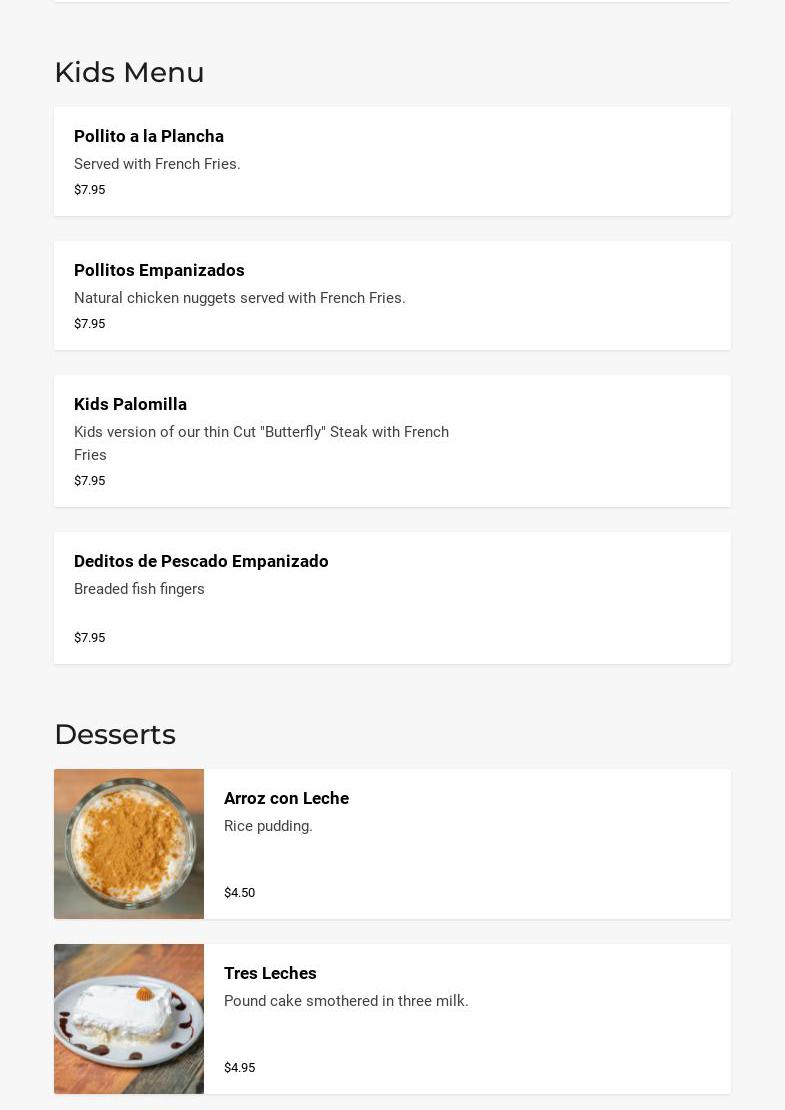785x1110 pixels.
Task: Open the Pollito a la Plancha item
Action: [149, 136]
